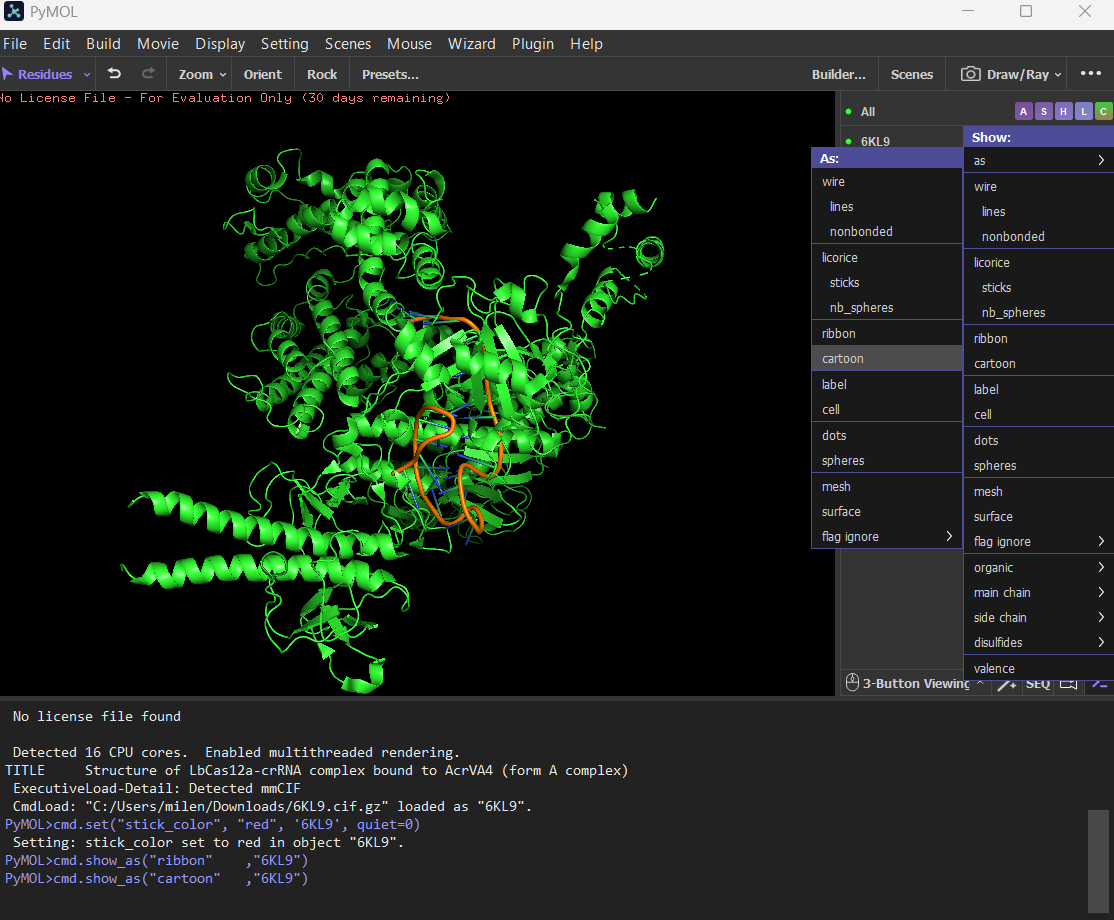Click the Orient button
1114x920 pixels.
click(x=262, y=74)
